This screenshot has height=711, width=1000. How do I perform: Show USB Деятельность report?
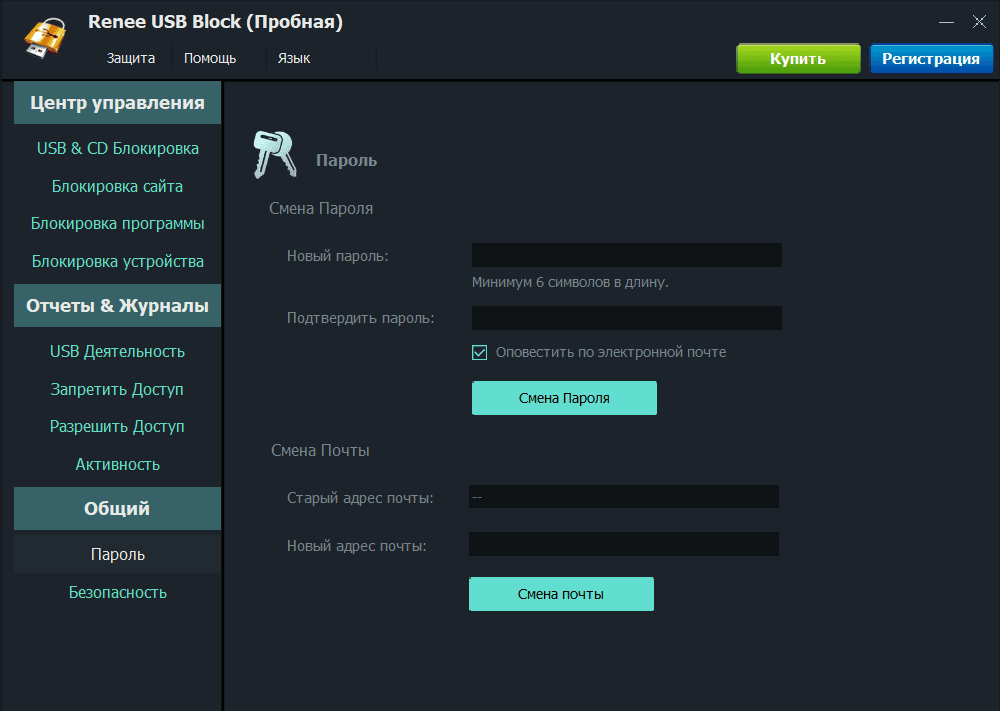click(118, 352)
